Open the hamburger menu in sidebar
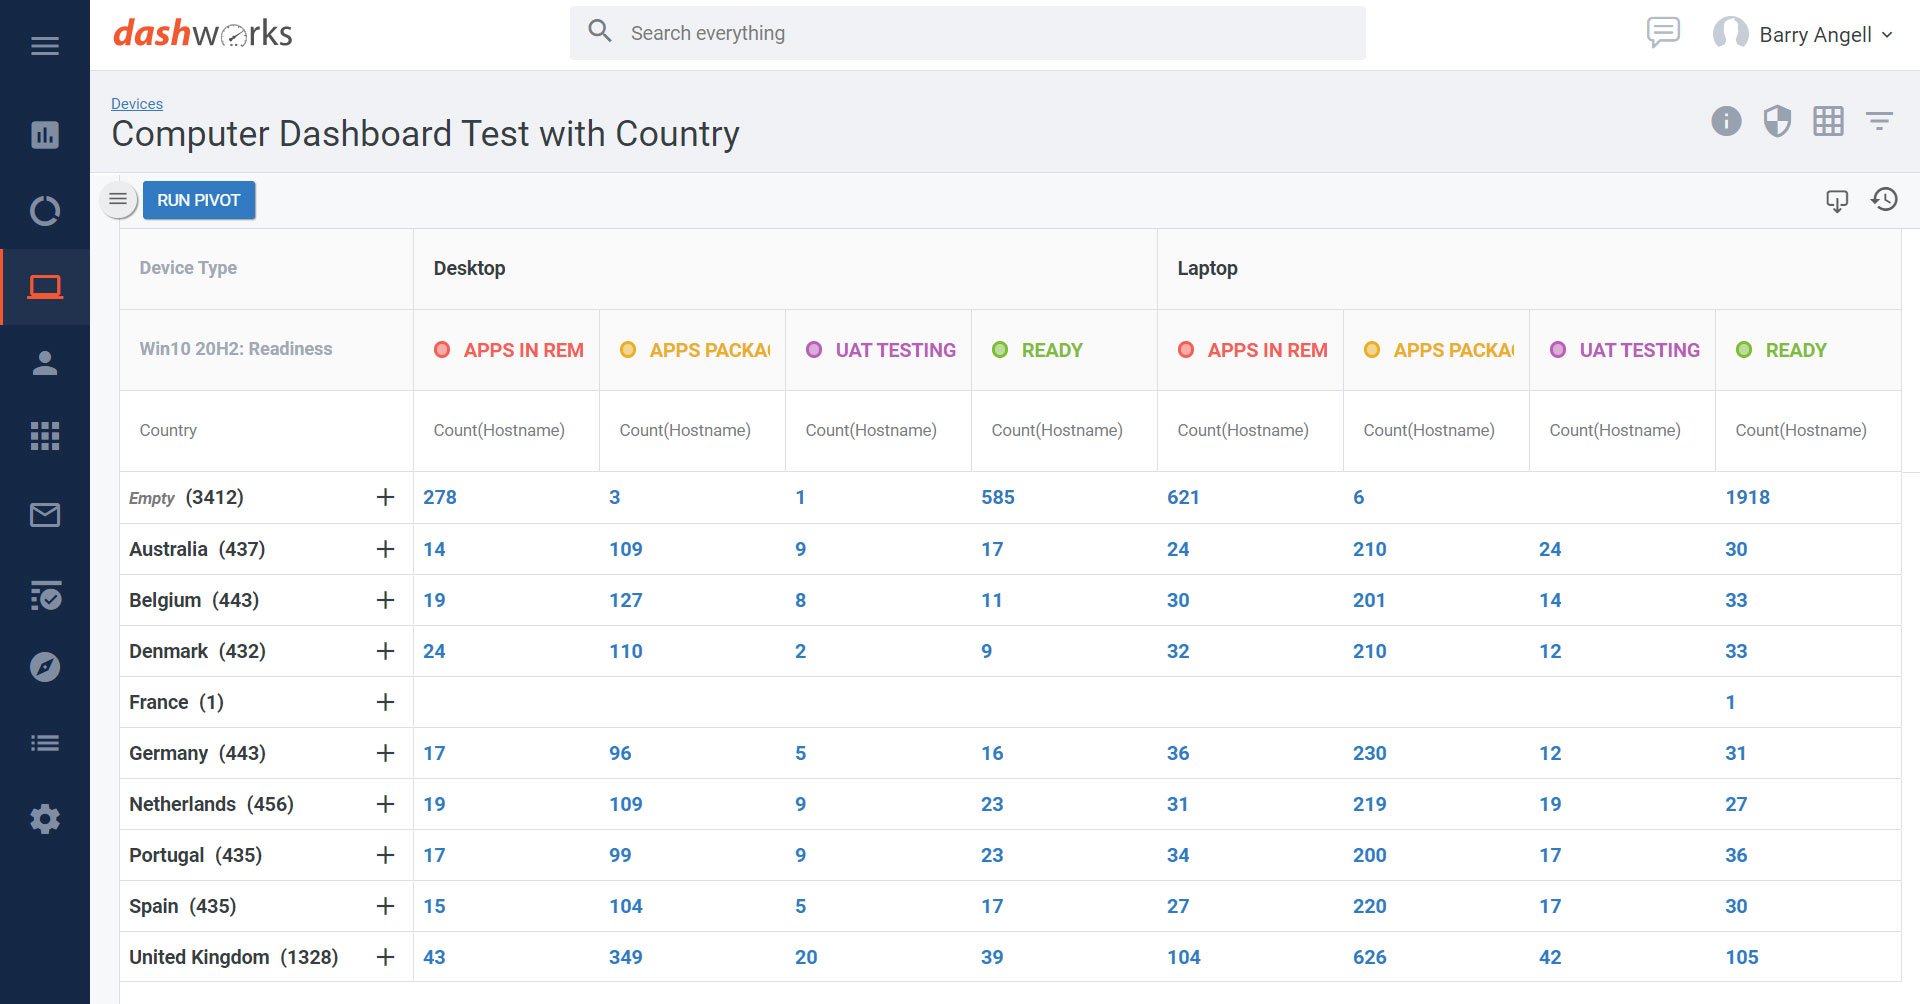Image resolution: width=1920 pixels, height=1004 pixels. point(45,46)
